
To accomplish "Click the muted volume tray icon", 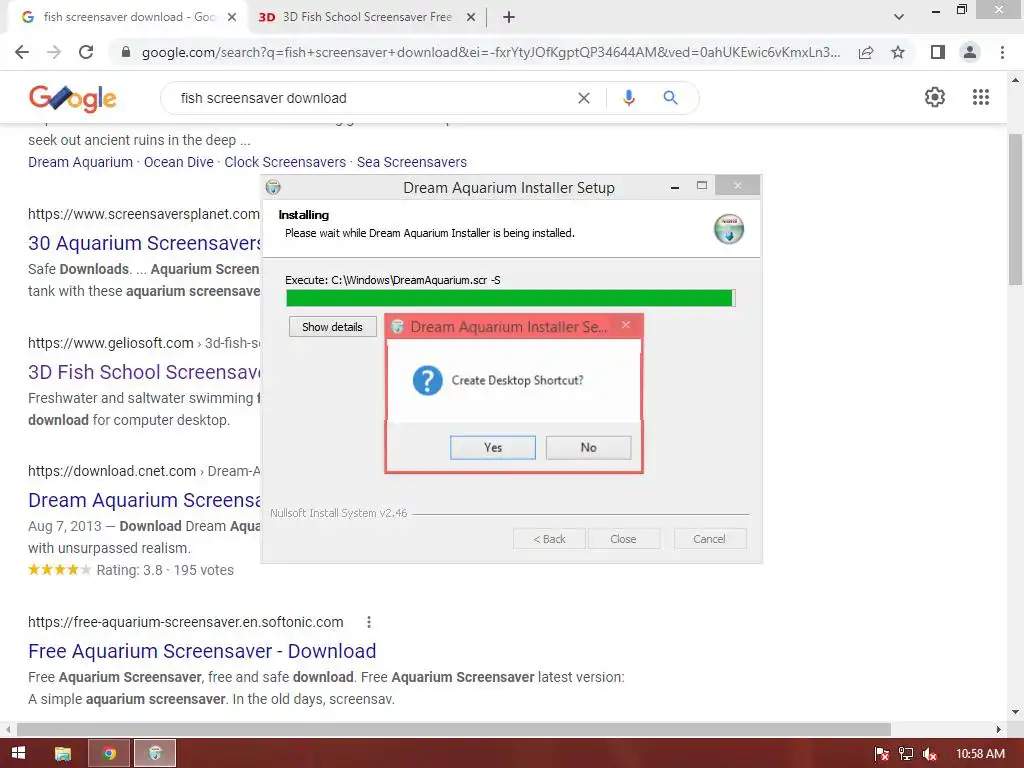I will (930, 754).
